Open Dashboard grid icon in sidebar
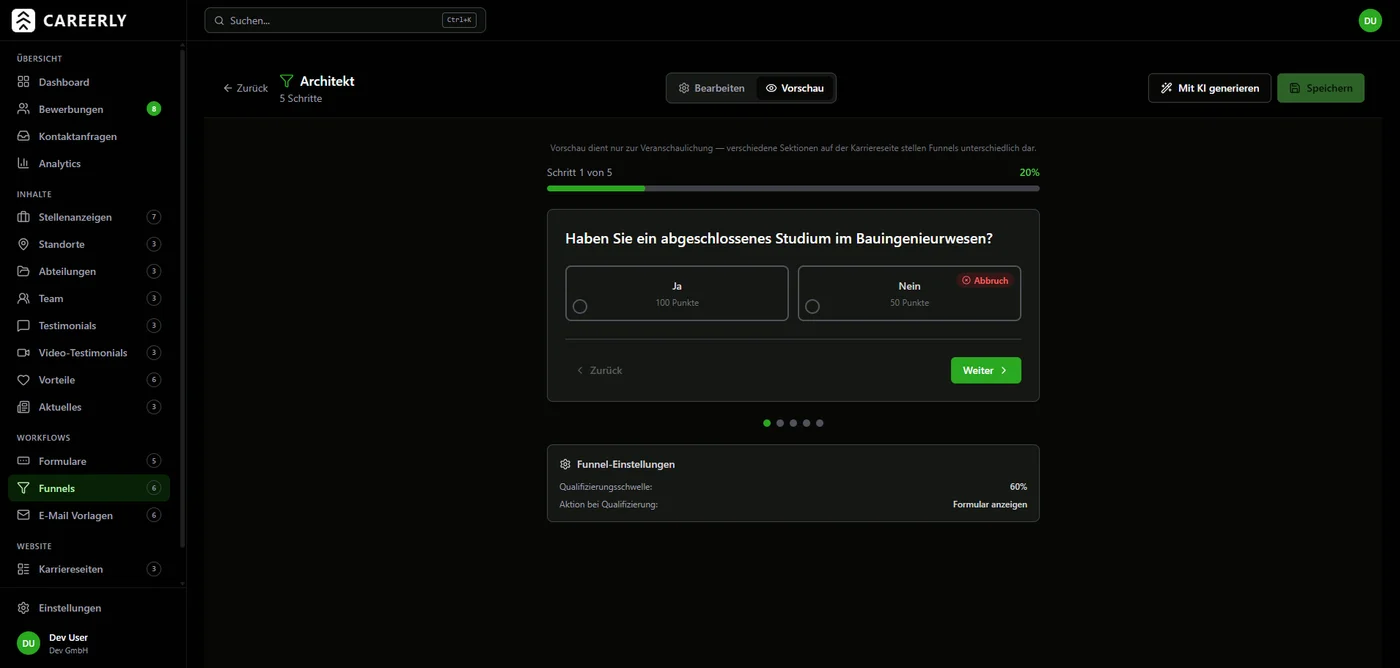 click(x=23, y=82)
